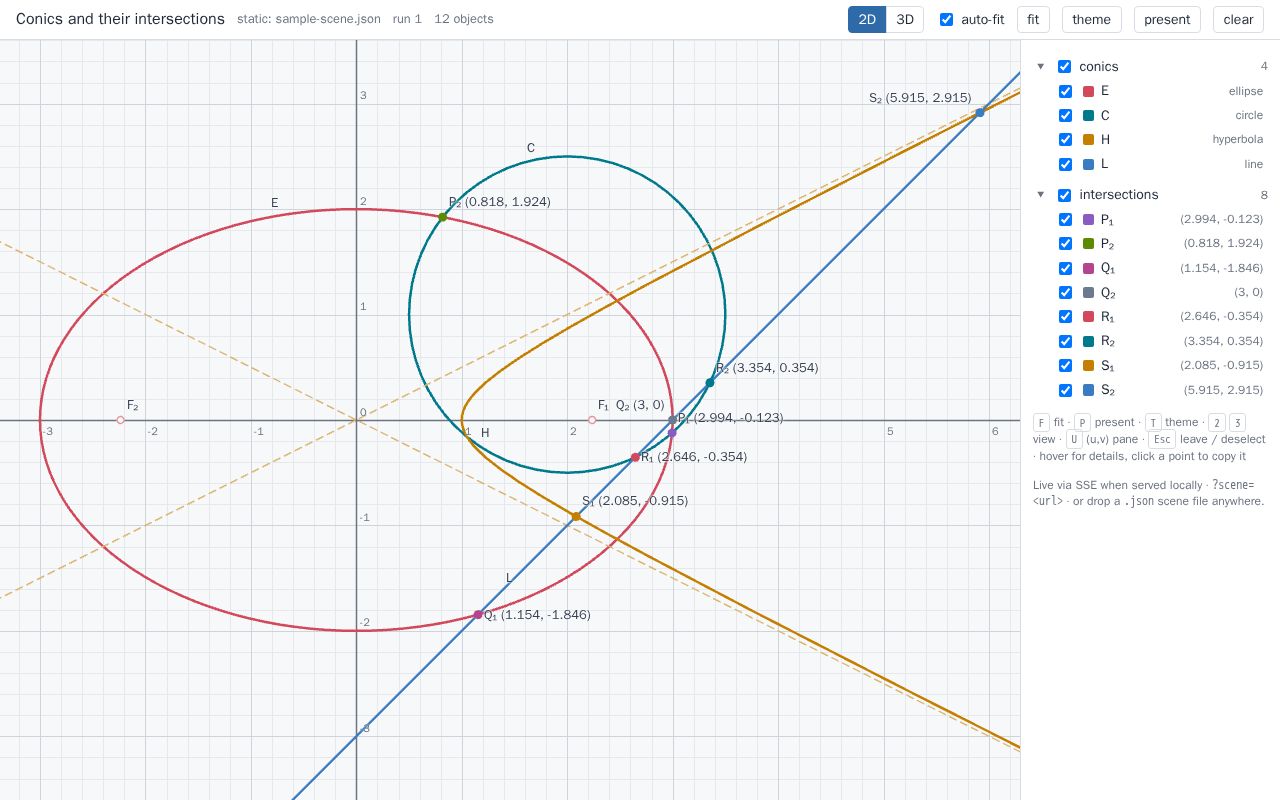
Task: Toggle the auto-fit checkbox
Action: [947, 19]
